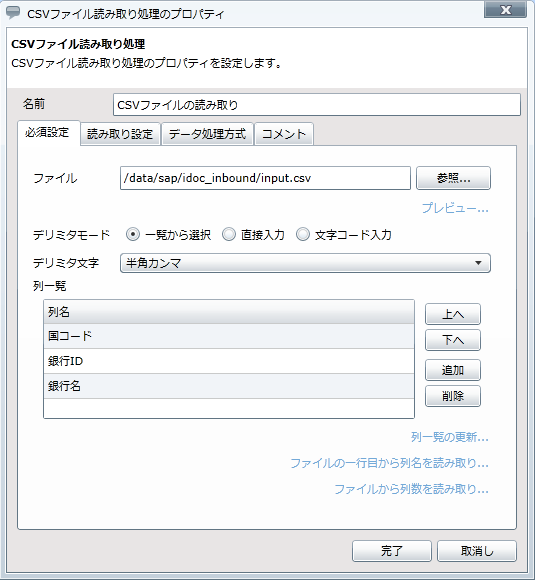Screen dimensions: 535x580
Task: Open the データ処理方式 tab
Action: (208, 134)
